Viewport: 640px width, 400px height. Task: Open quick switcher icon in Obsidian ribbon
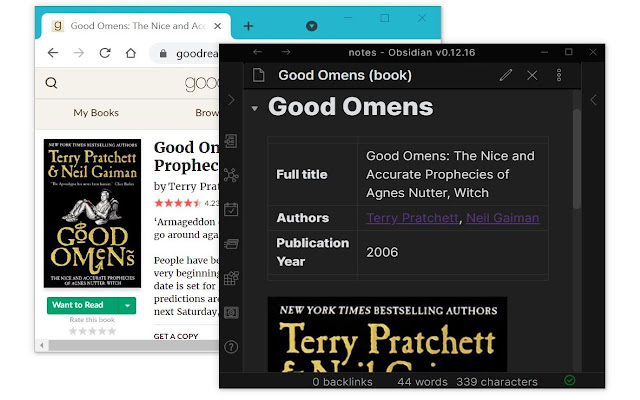tap(231, 141)
